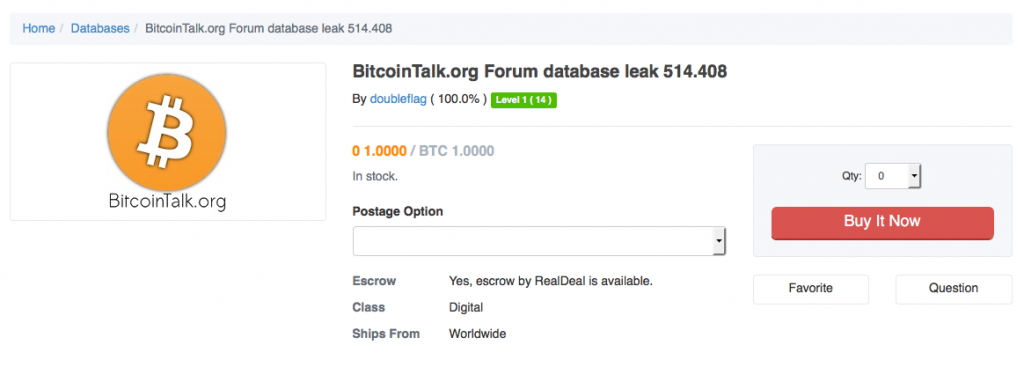Open the Home breadcrumb link
The image size is (1024, 367).
click(39, 29)
